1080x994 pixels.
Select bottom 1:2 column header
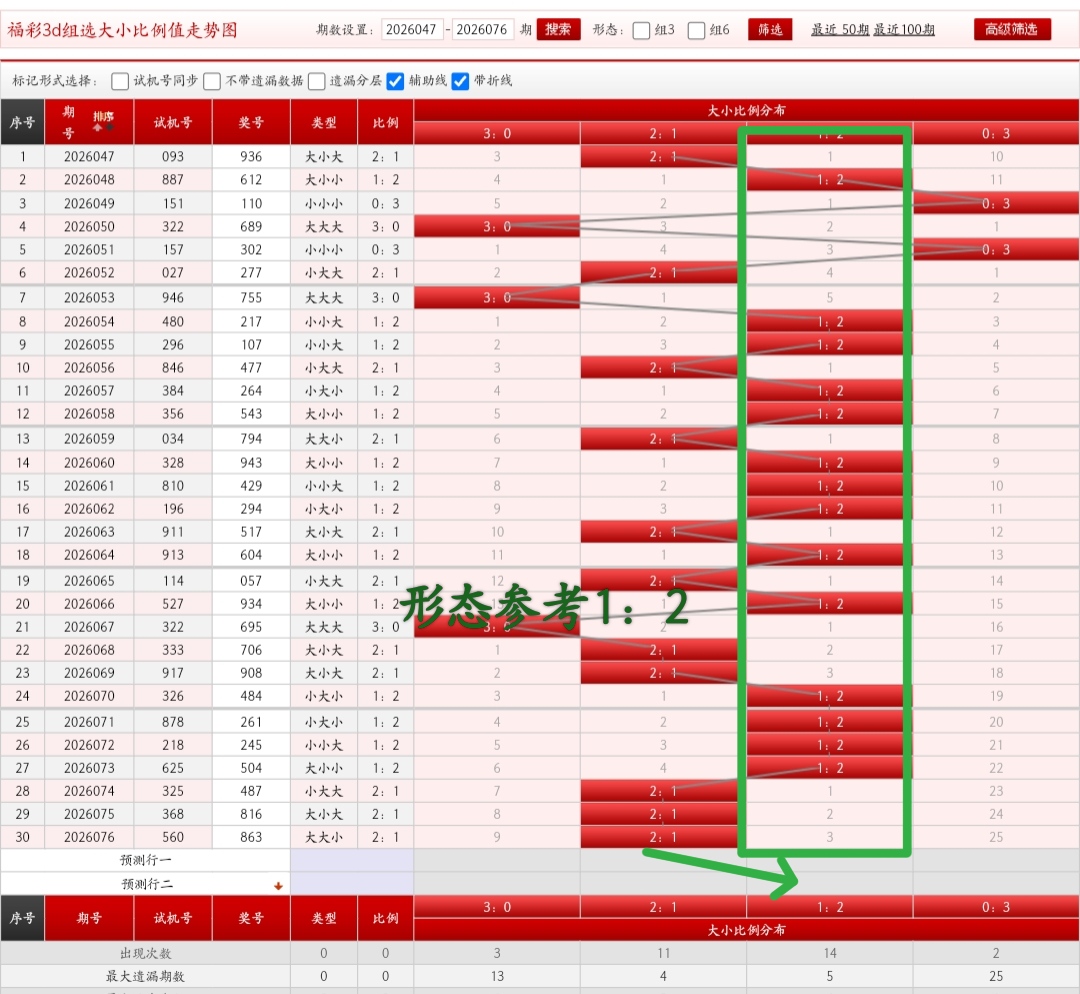click(829, 907)
